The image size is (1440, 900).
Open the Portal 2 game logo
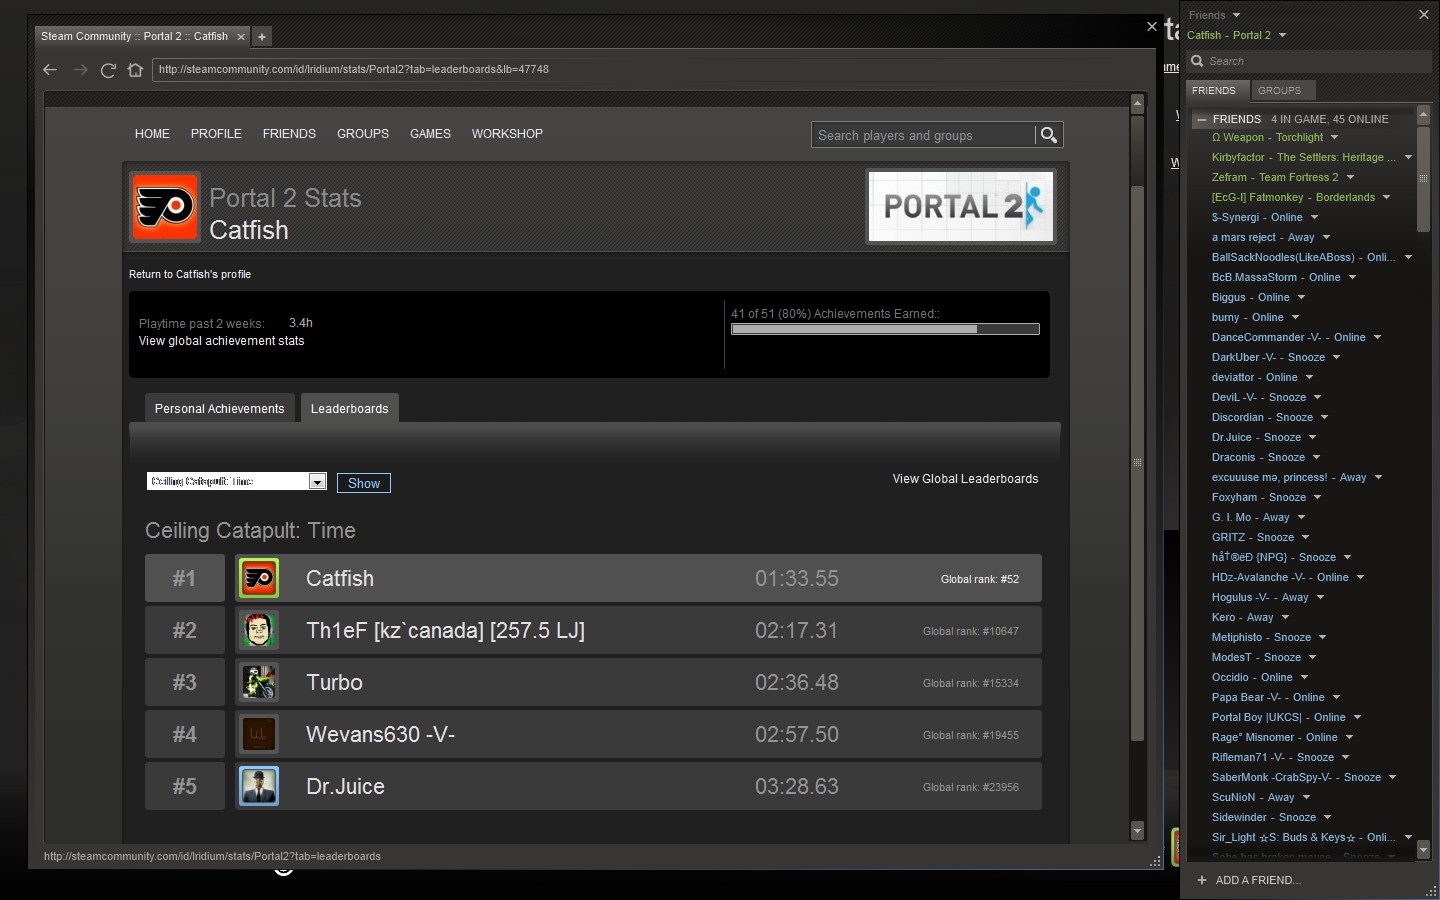pos(961,206)
